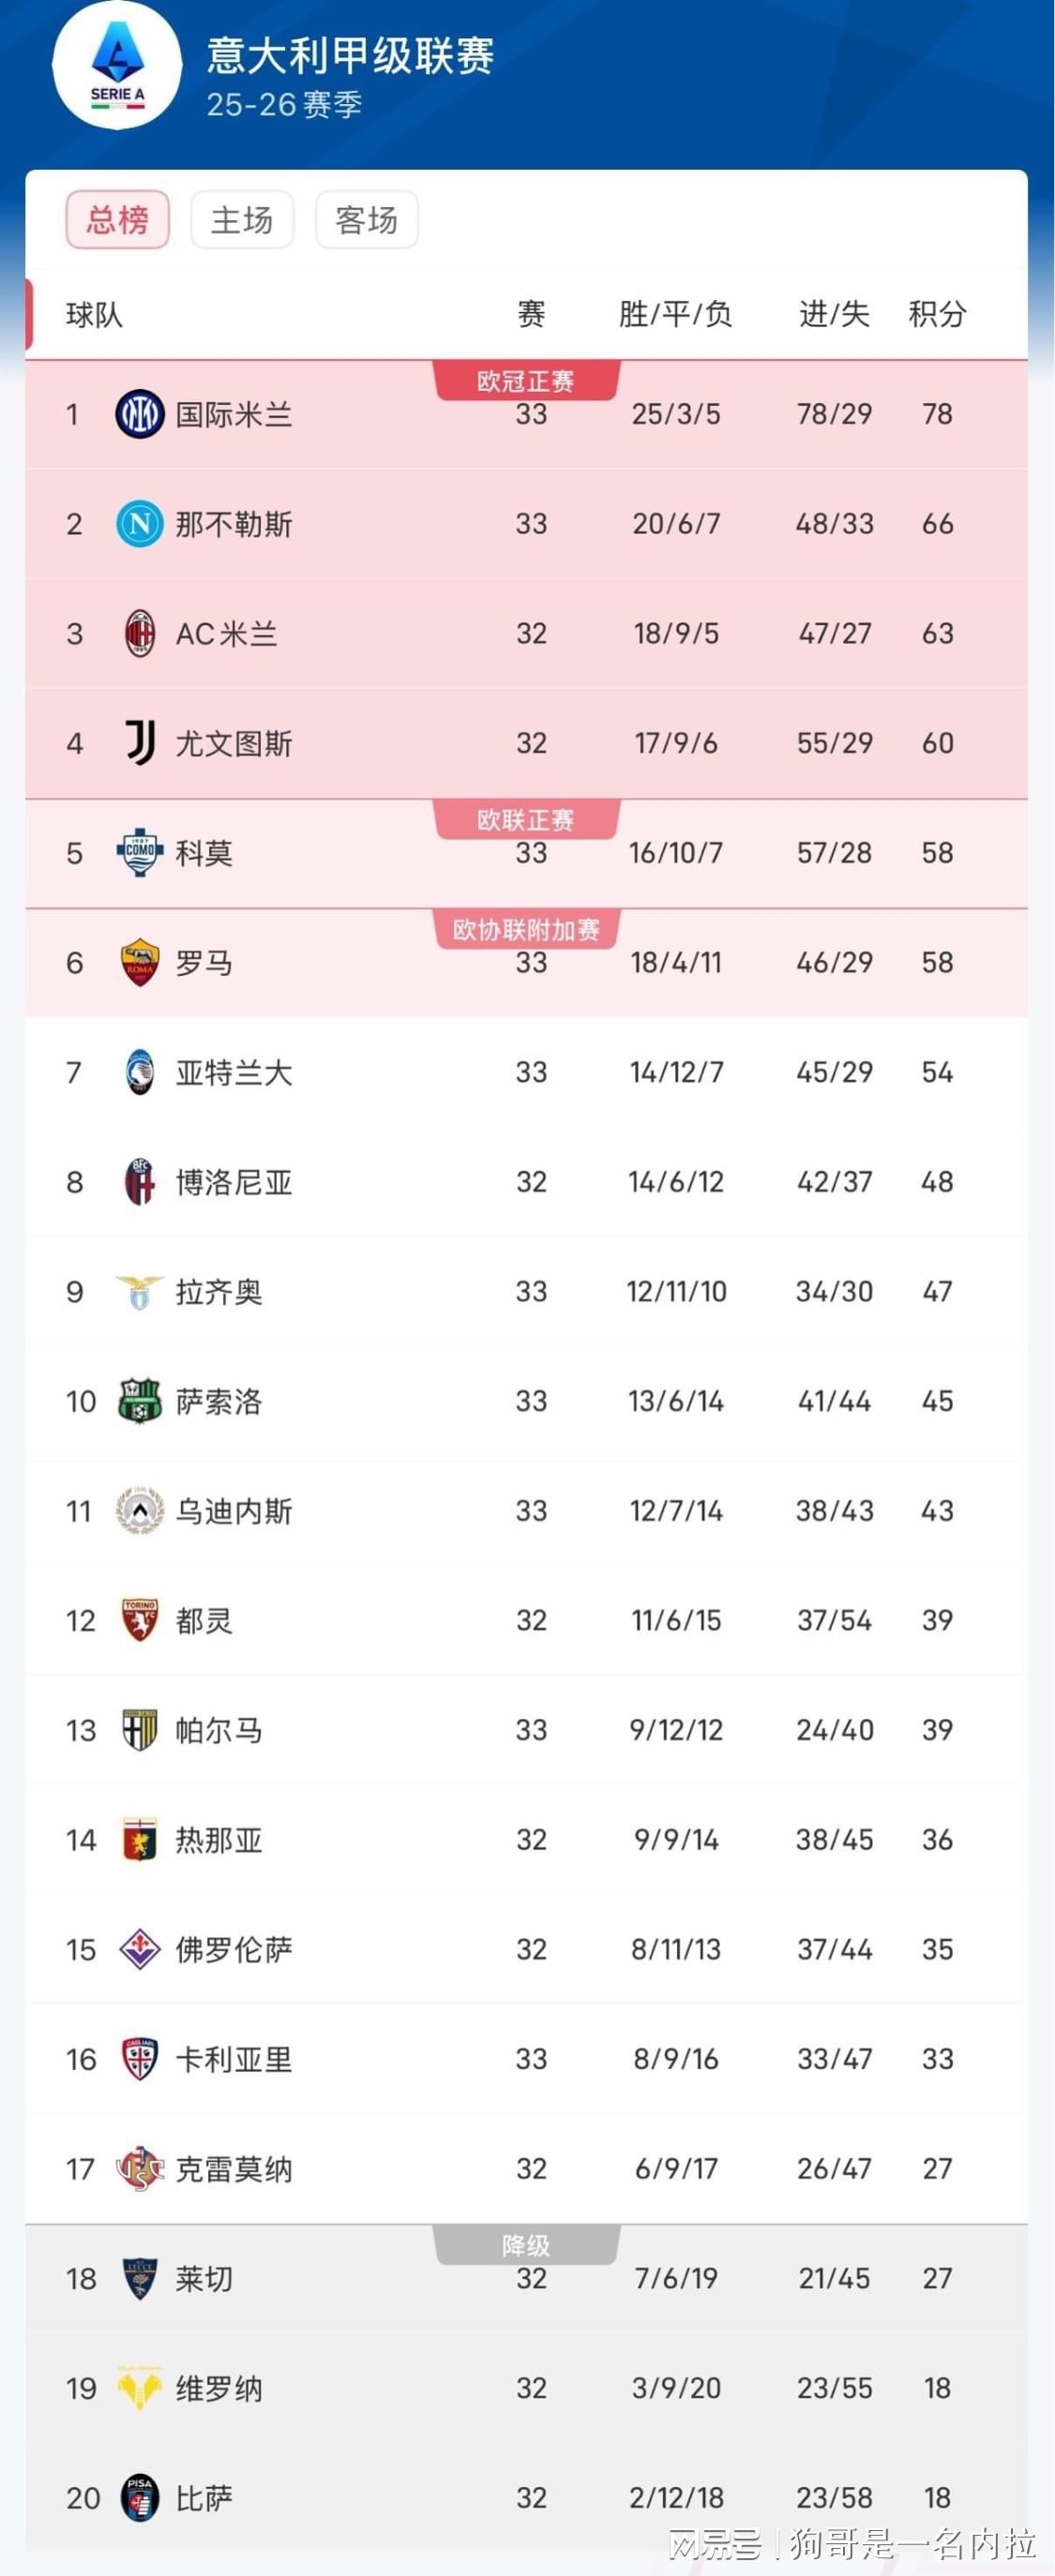The image size is (1055, 2576).
Task: Select the Juventus club crest
Action: tap(139, 742)
